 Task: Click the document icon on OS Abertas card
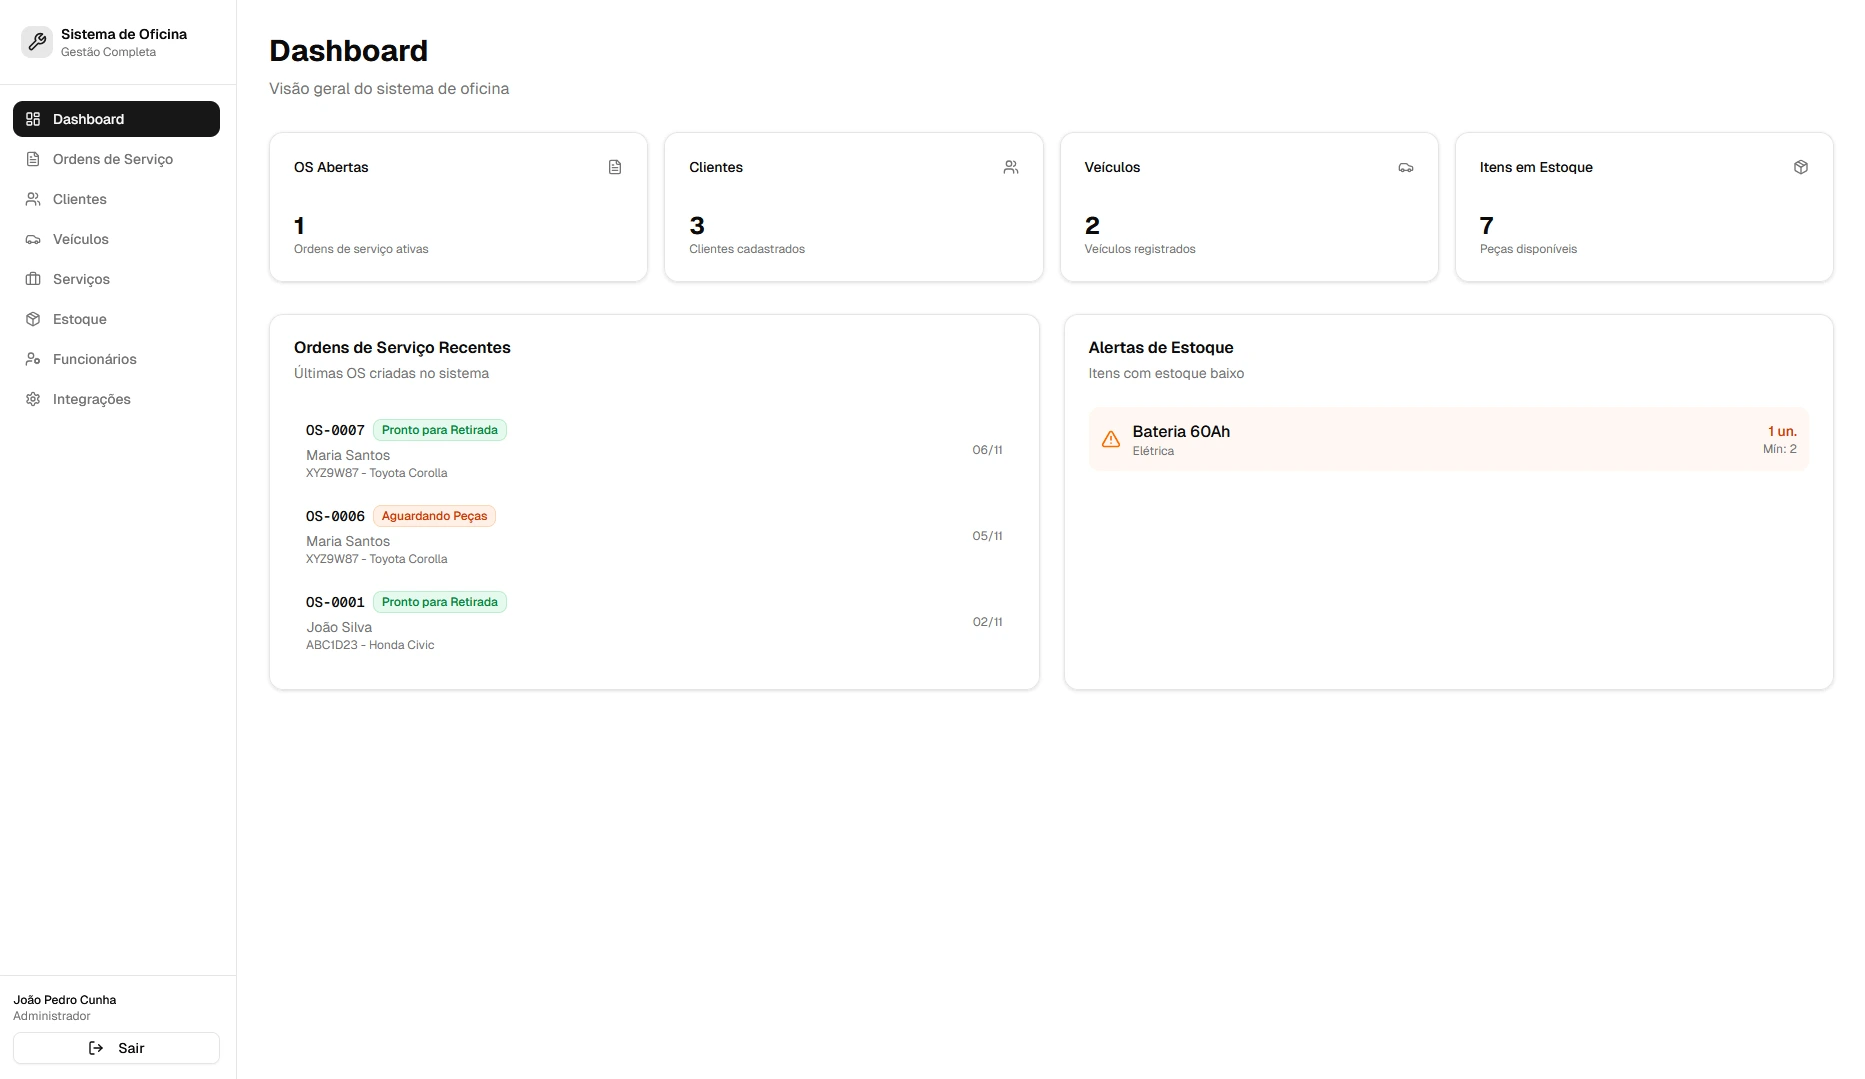point(615,167)
